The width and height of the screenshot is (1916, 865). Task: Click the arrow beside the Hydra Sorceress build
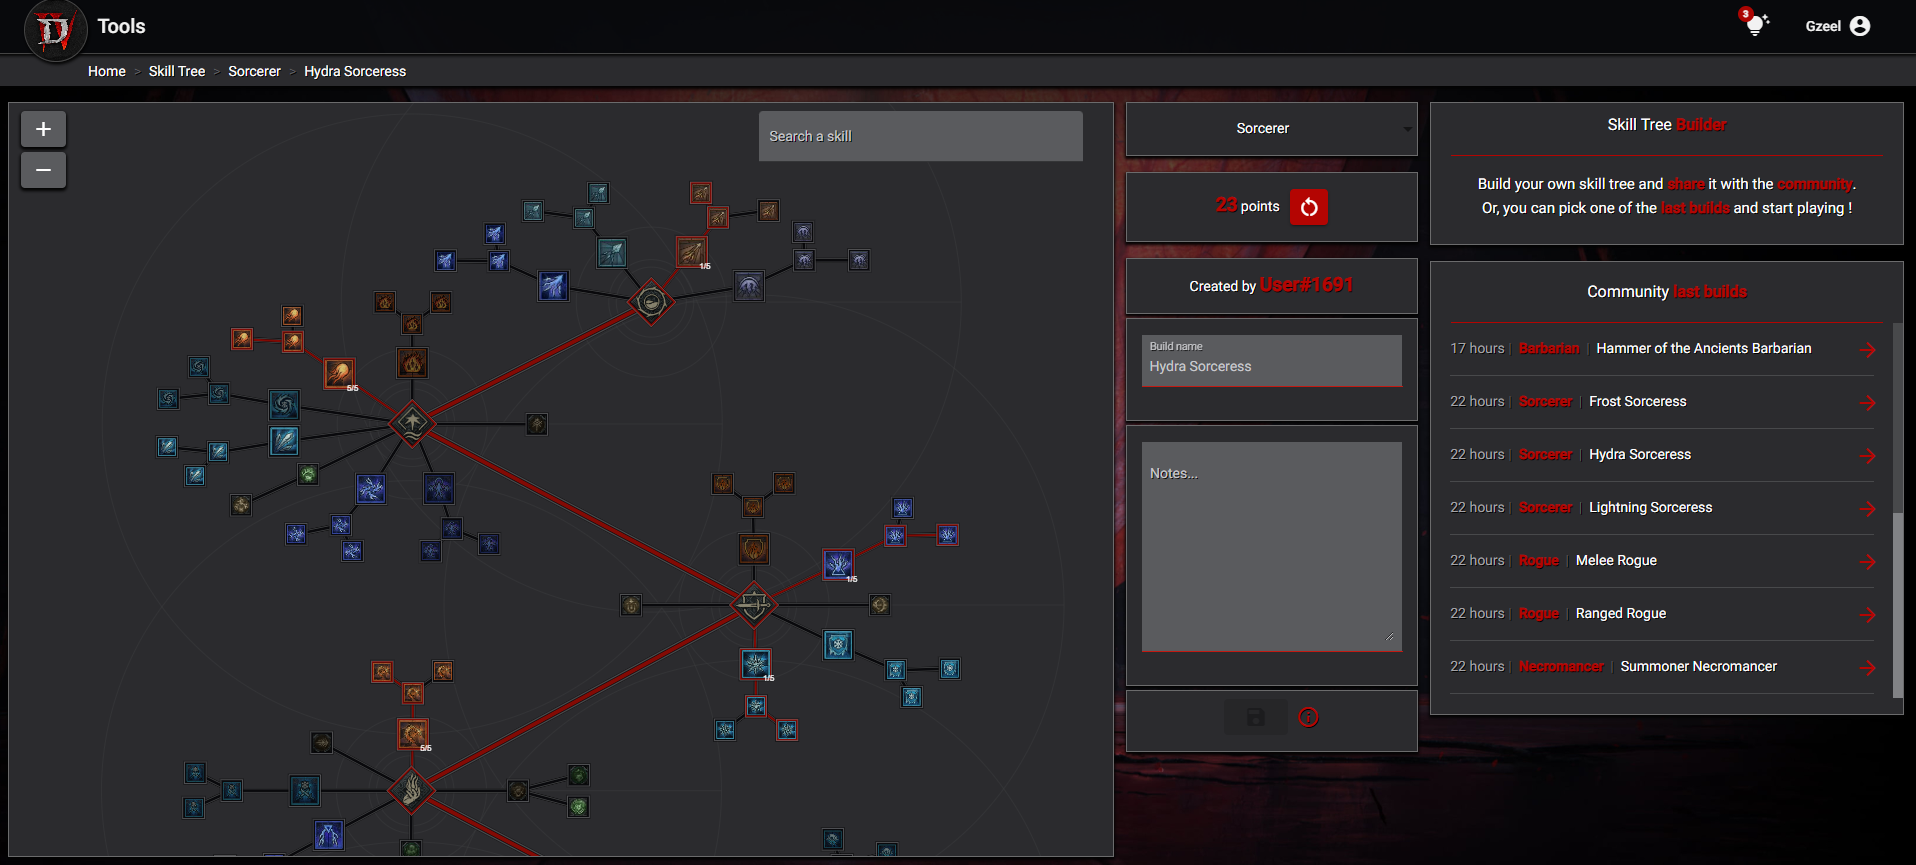pos(1867,456)
